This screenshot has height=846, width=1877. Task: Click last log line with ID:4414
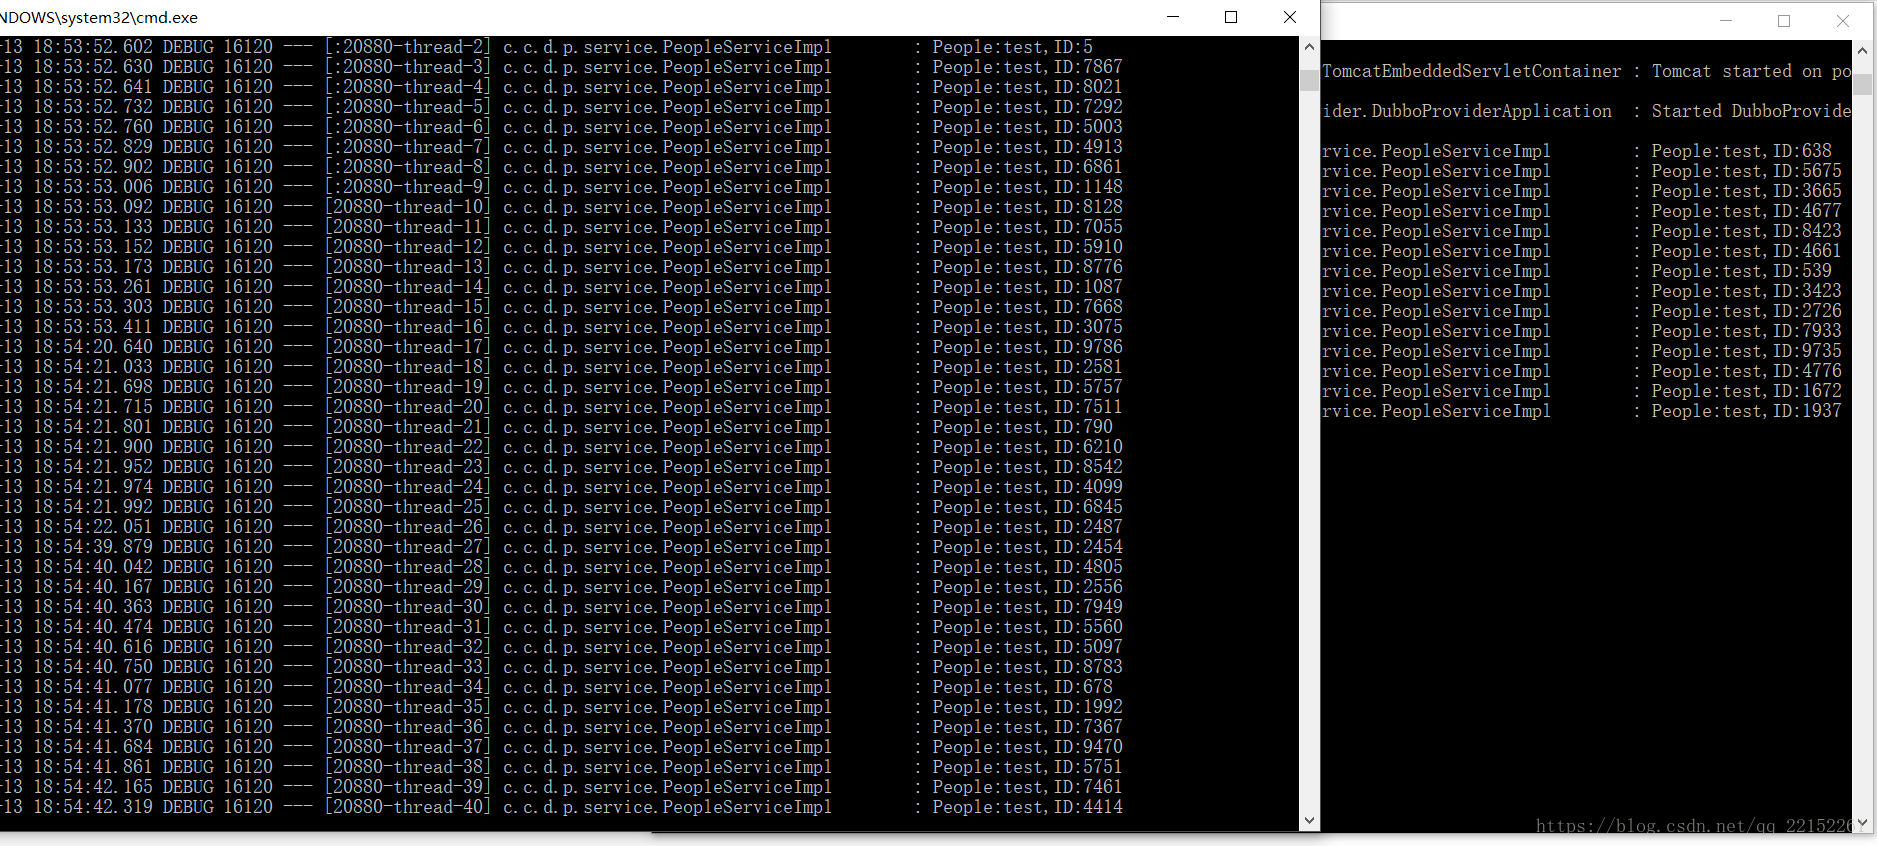pyautogui.click(x=561, y=807)
